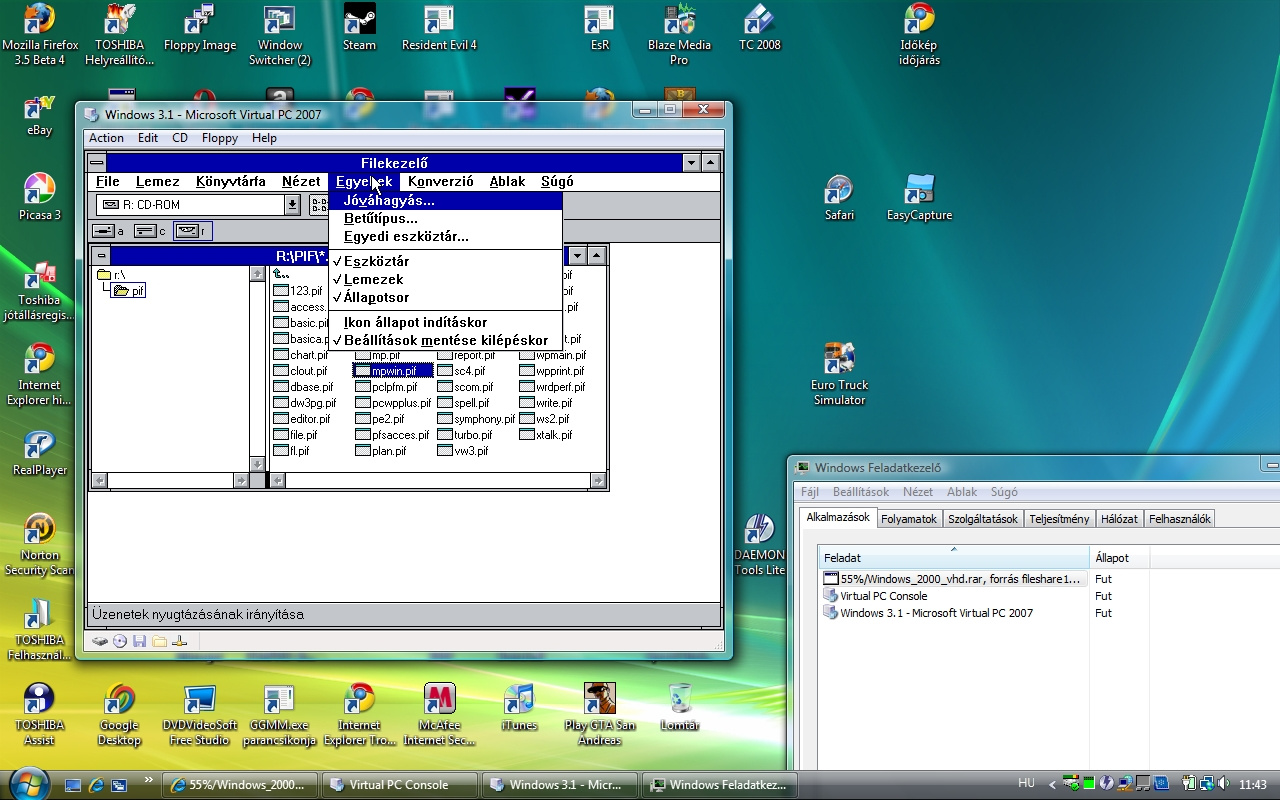This screenshot has width=1280, height=800.
Task: Click Windows Feladatkezelő taskbar button
Action: tap(722, 785)
